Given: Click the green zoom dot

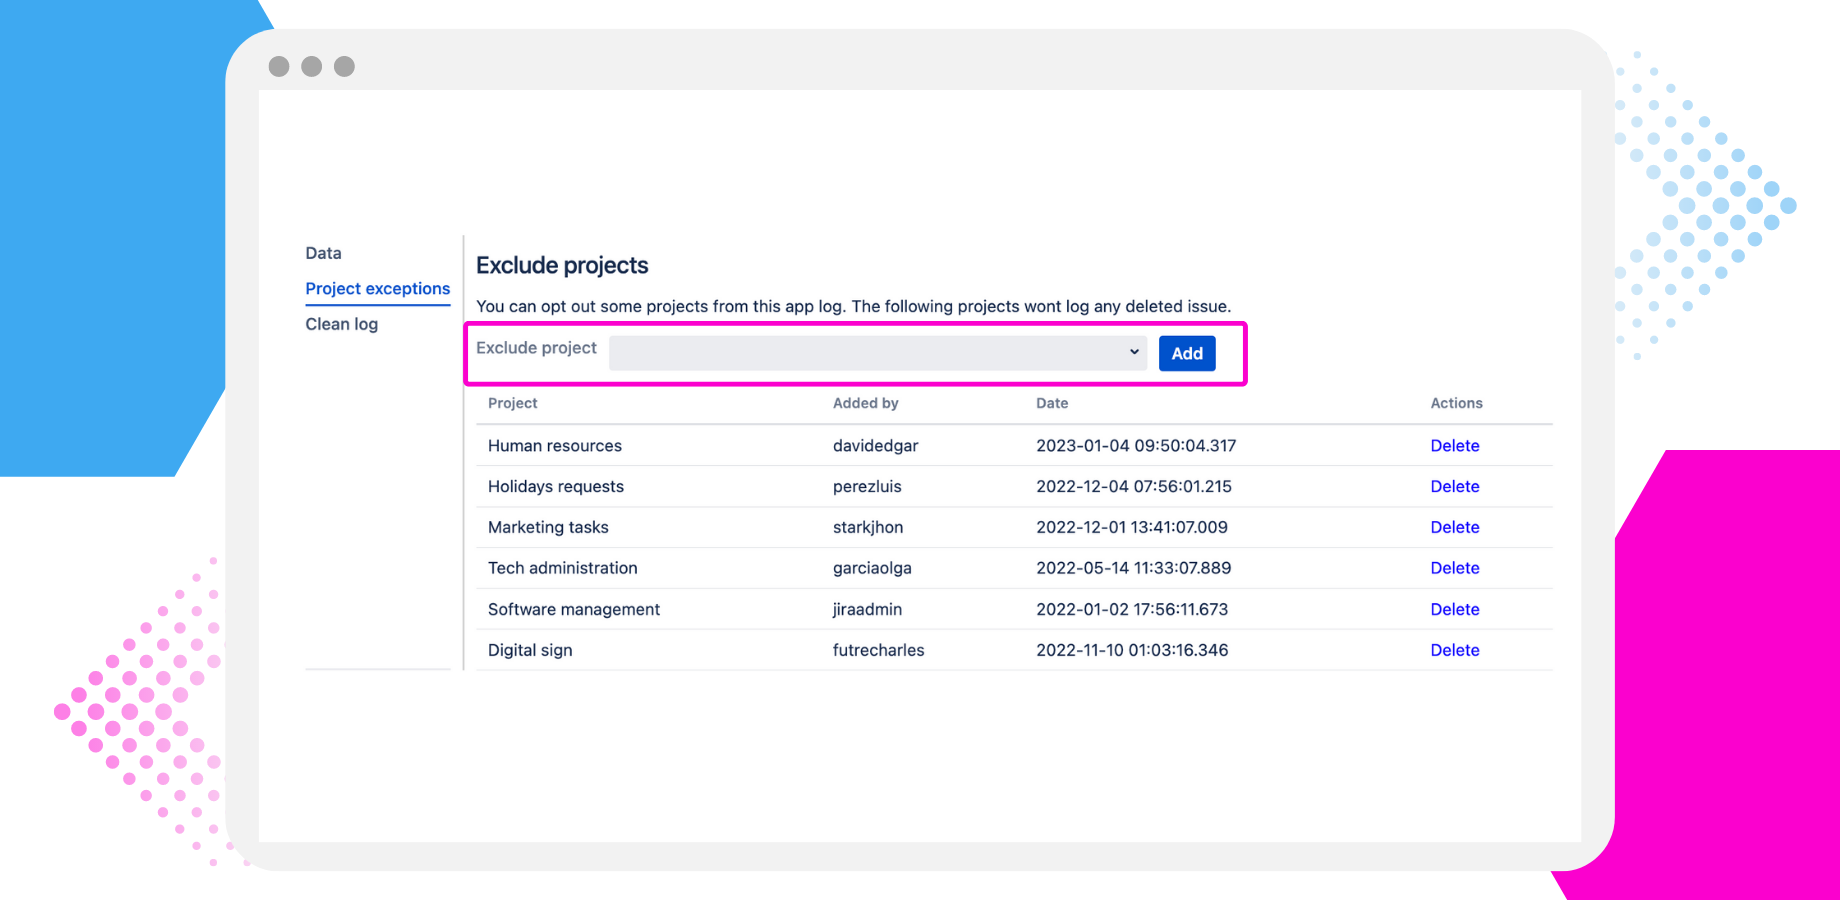Looking at the screenshot, I should click(x=345, y=66).
